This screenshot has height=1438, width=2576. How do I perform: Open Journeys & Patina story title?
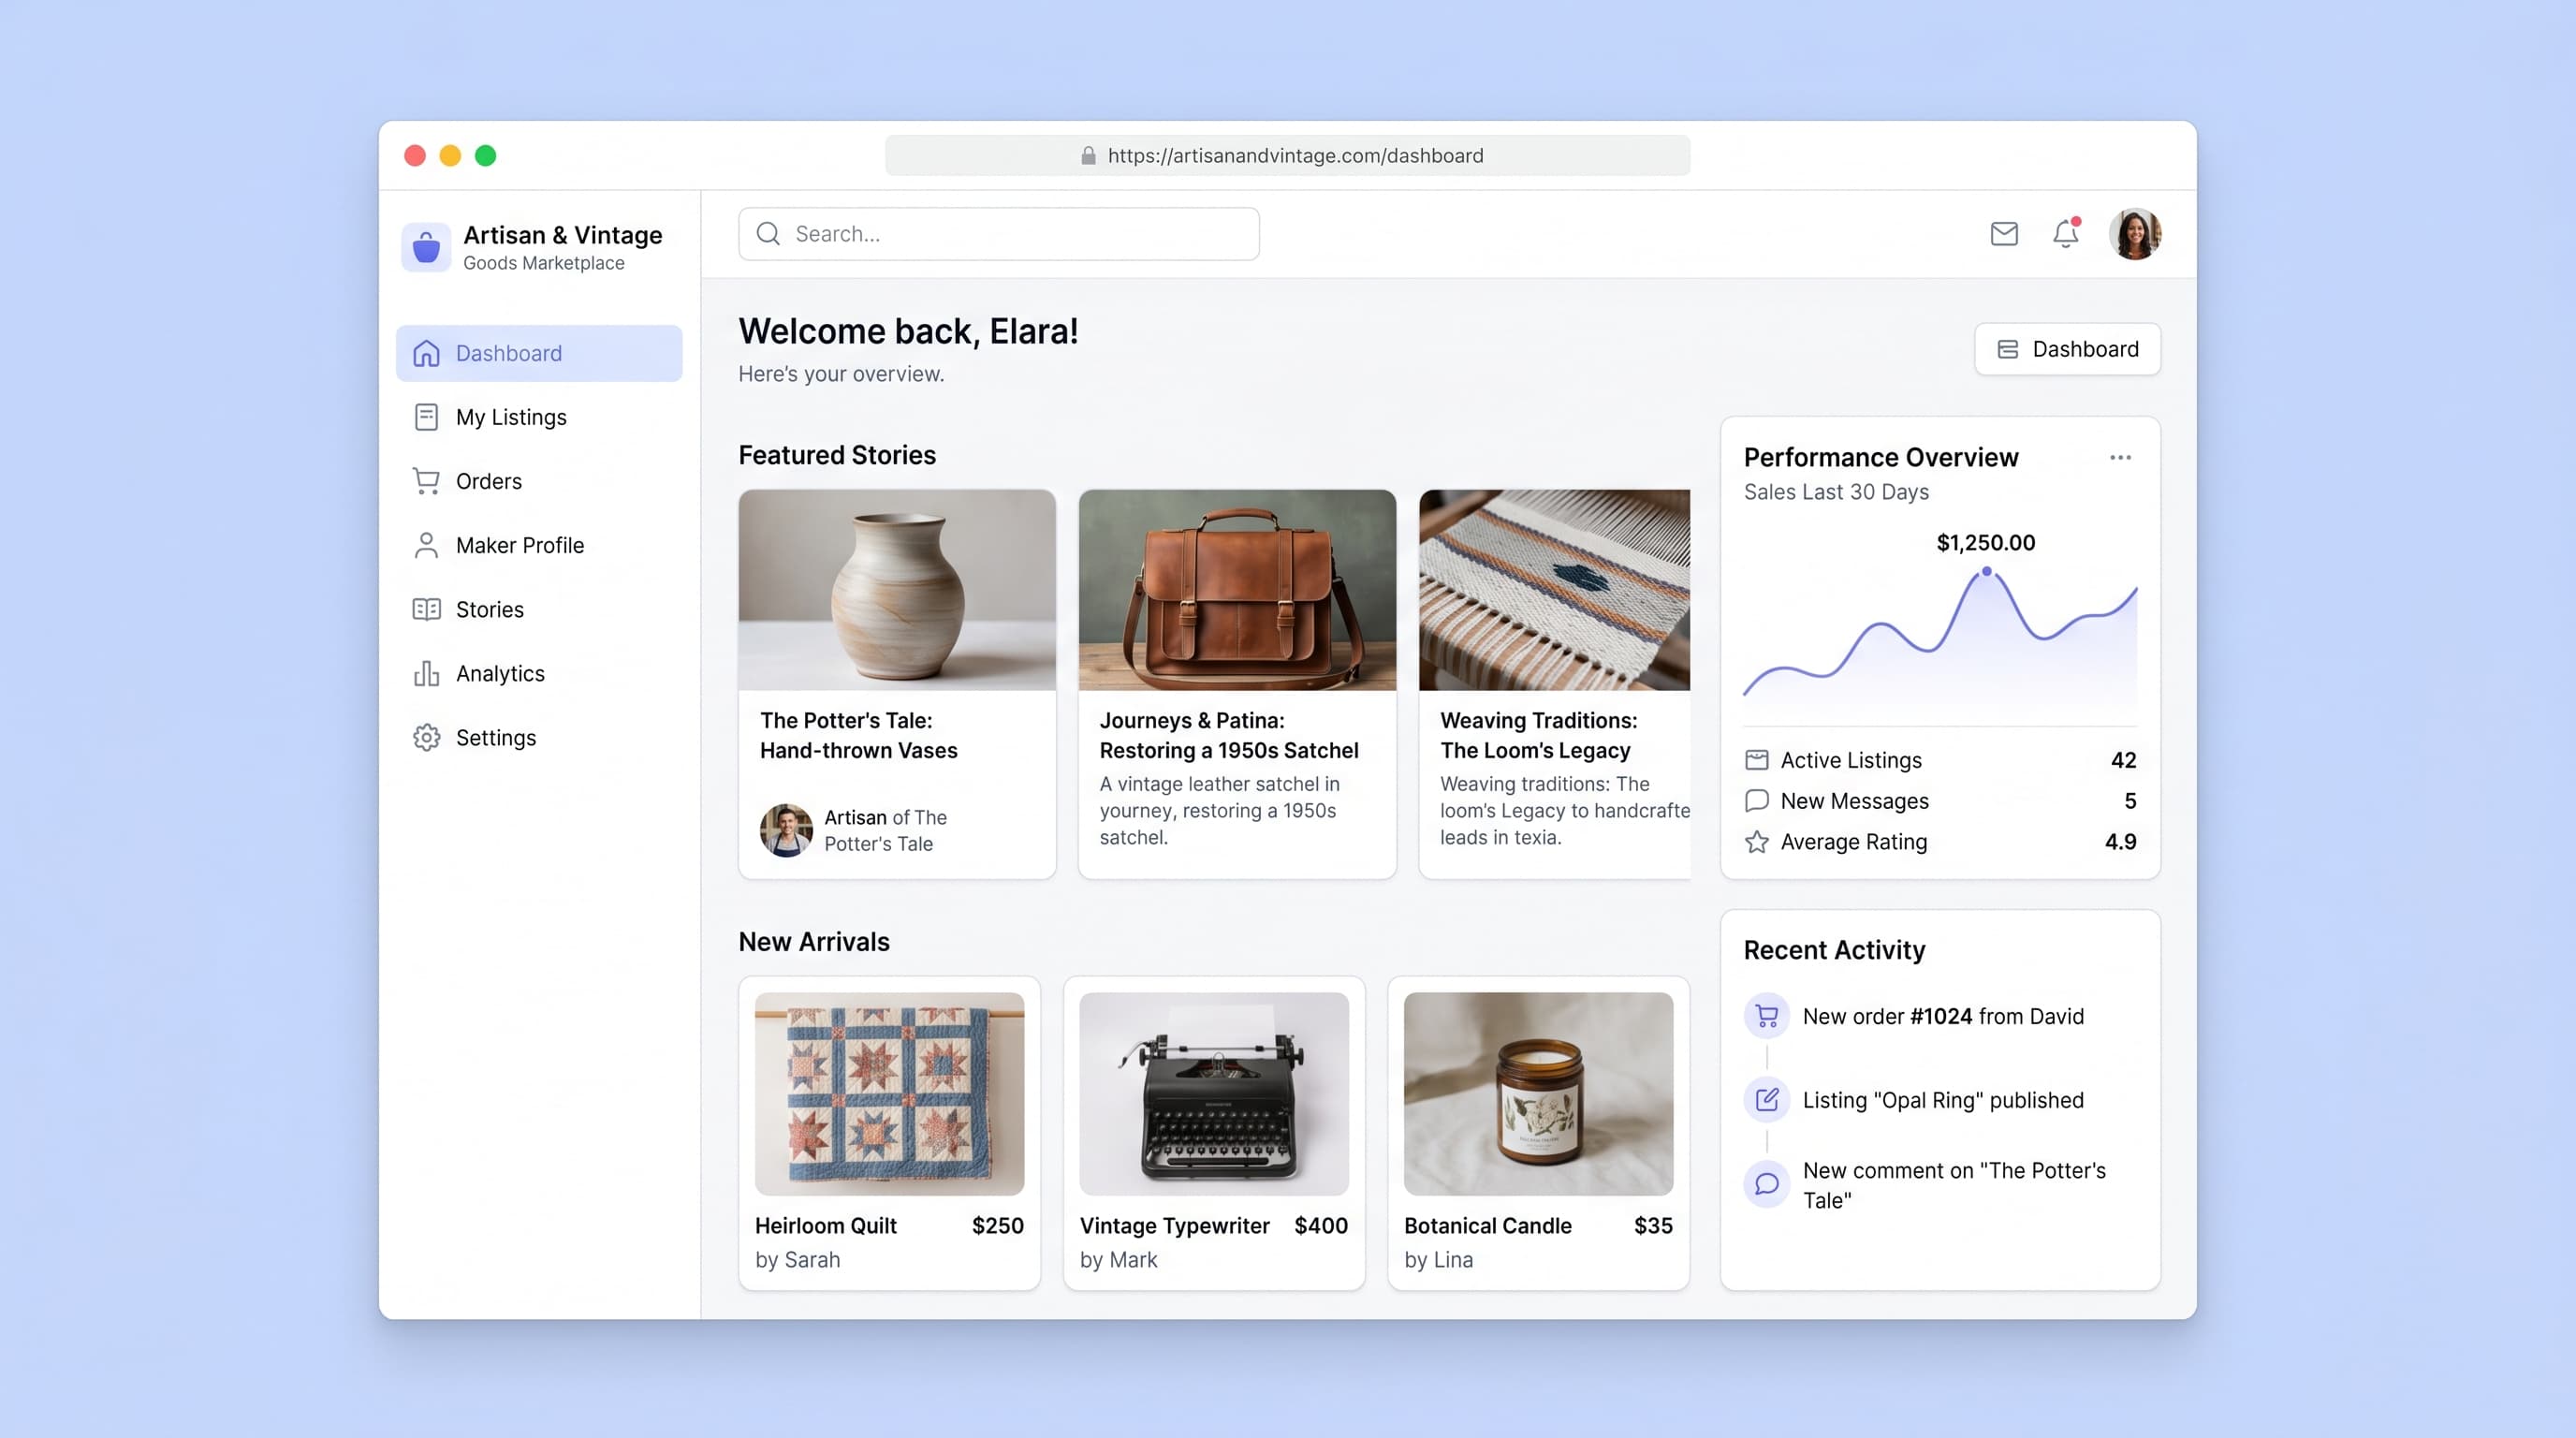point(1229,735)
